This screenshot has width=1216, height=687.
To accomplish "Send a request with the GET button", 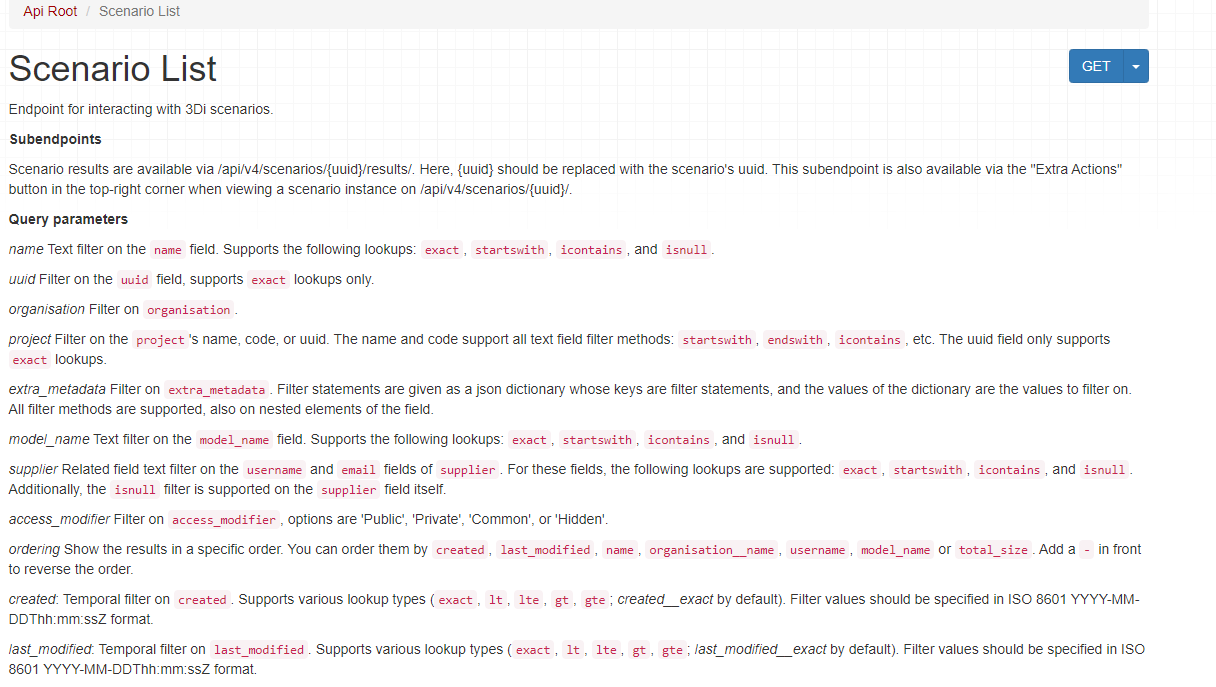I will point(1096,66).
